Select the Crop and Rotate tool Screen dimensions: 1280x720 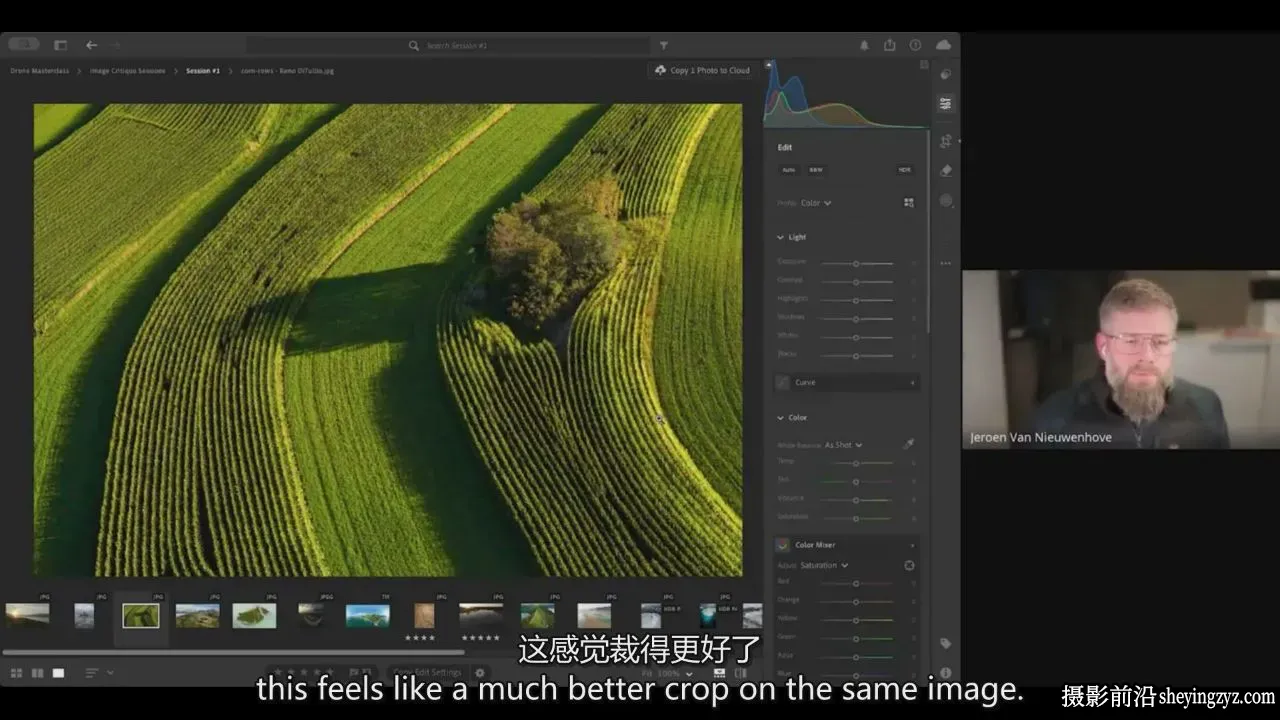point(945,142)
